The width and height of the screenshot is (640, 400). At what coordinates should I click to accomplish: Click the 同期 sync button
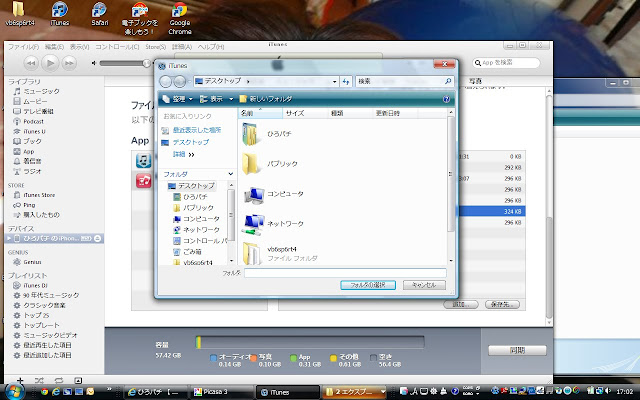pos(517,350)
